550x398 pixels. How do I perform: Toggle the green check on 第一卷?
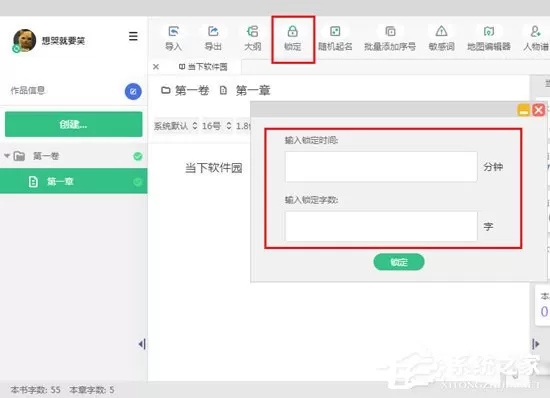coord(138,156)
